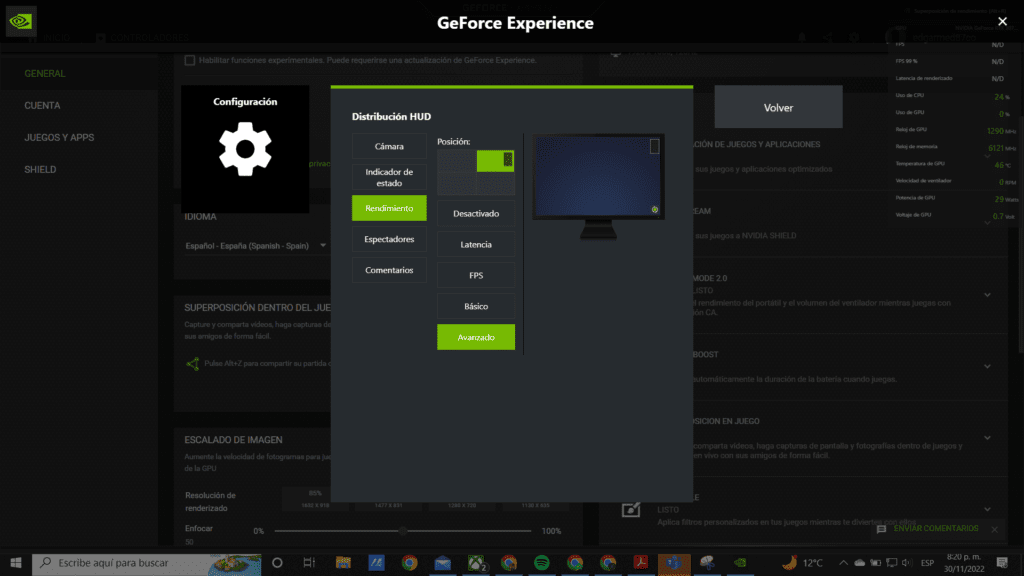Click the NVIDIA icon in the taskbar

click(740, 563)
